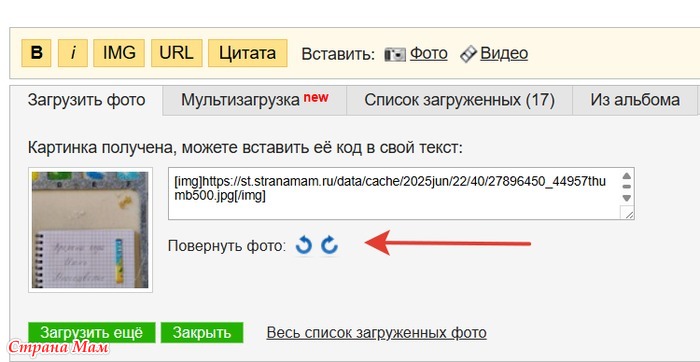Switch to the Загрузить фото tab
The width and height of the screenshot is (700, 362).
86,100
